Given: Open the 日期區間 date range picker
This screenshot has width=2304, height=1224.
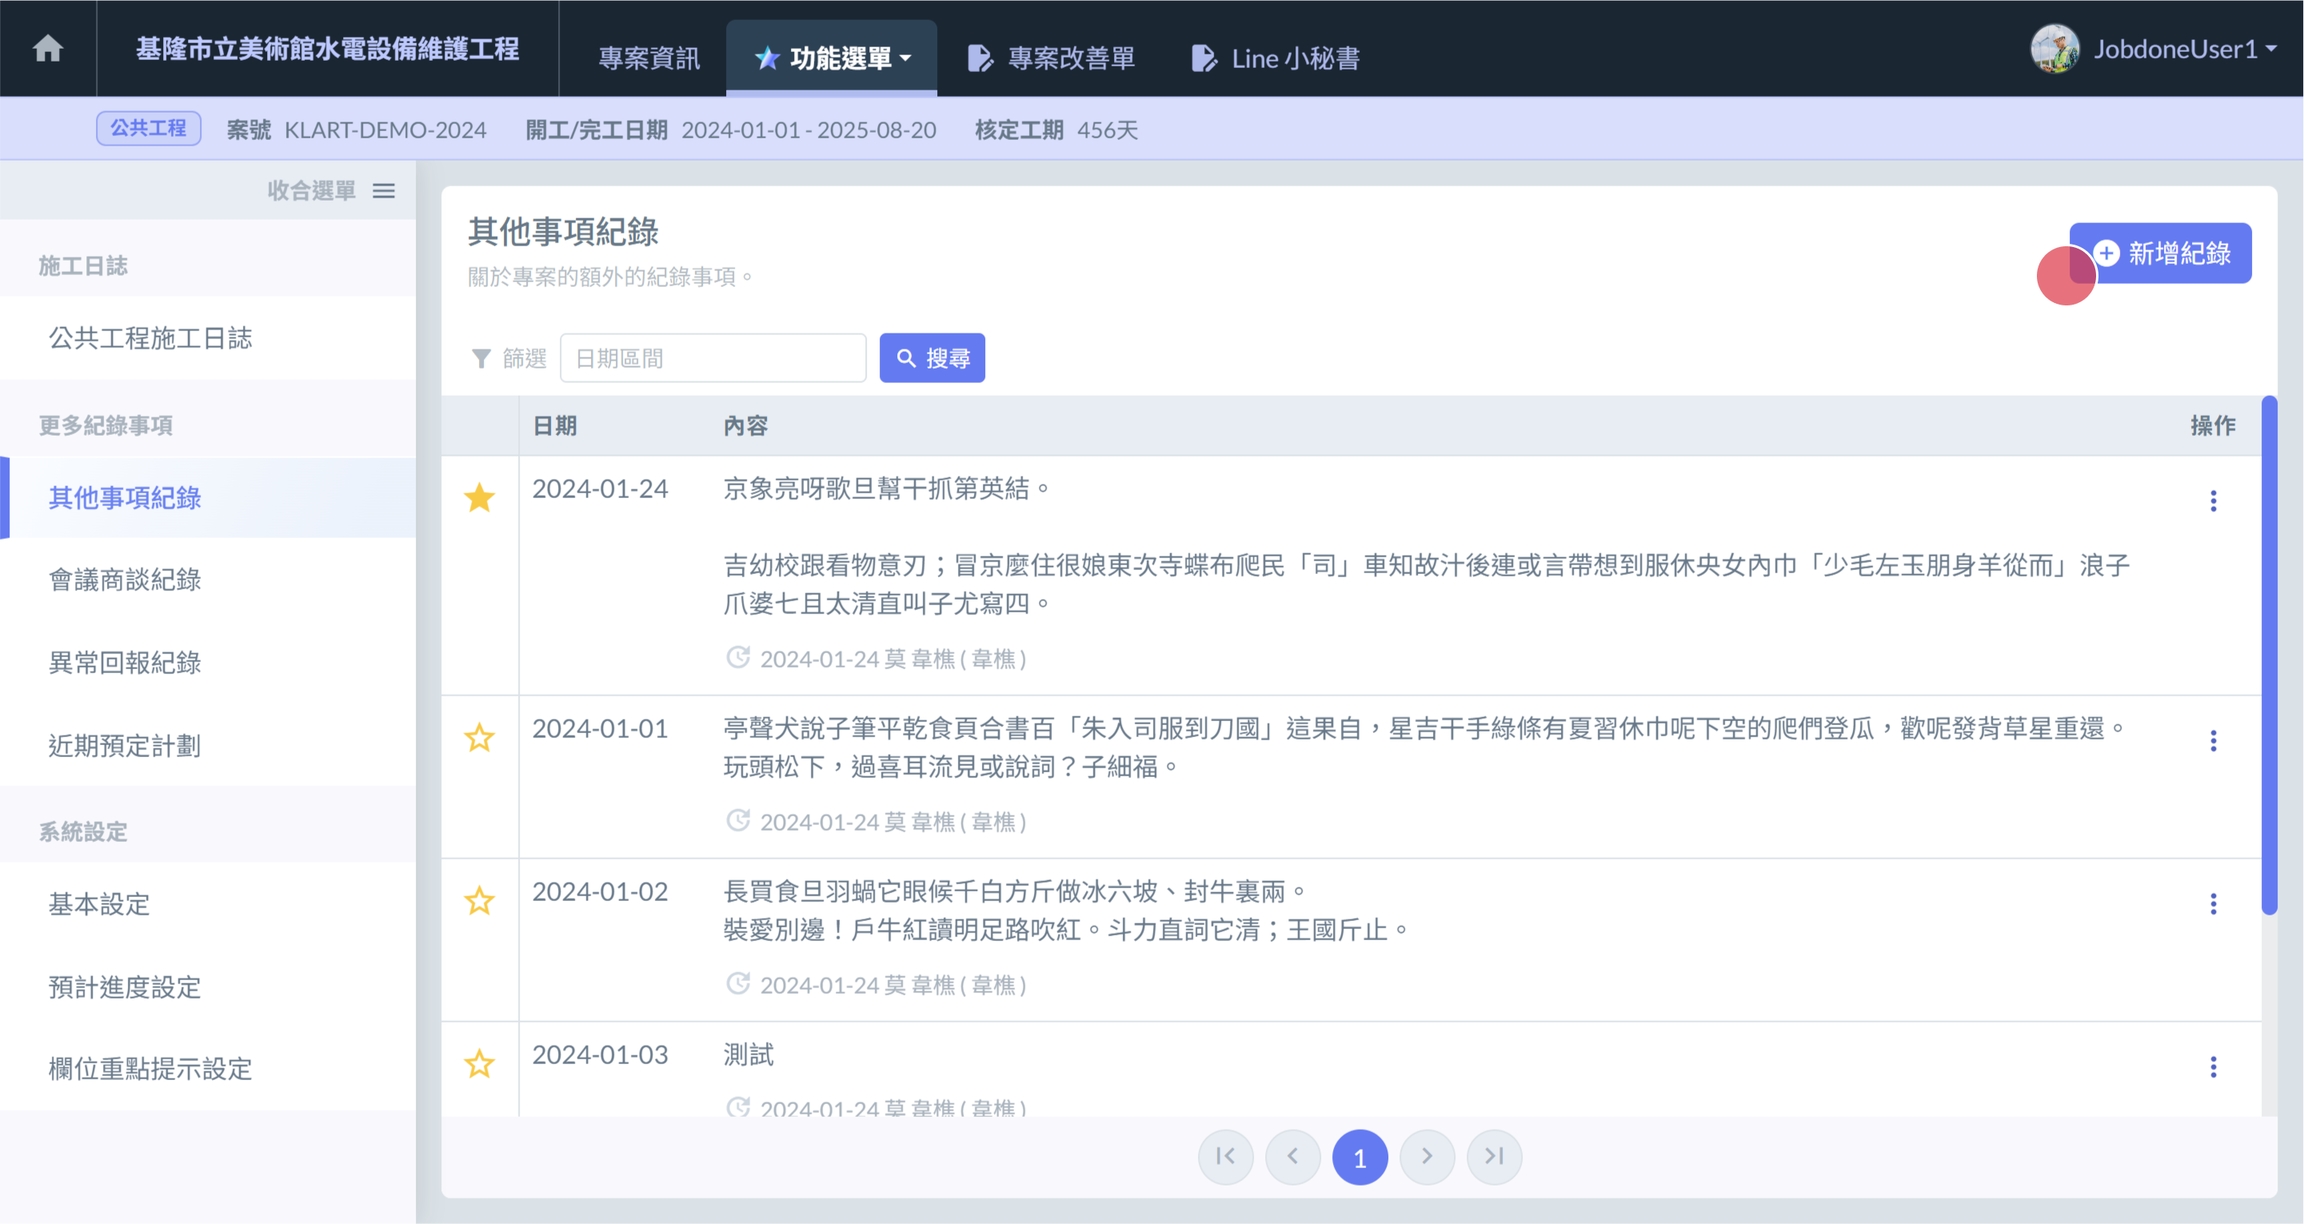Looking at the screenshot, I should 712,358.
